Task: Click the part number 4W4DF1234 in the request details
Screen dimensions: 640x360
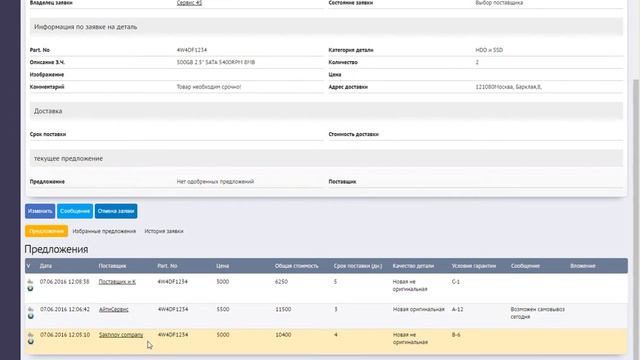Action: (191, 50)
